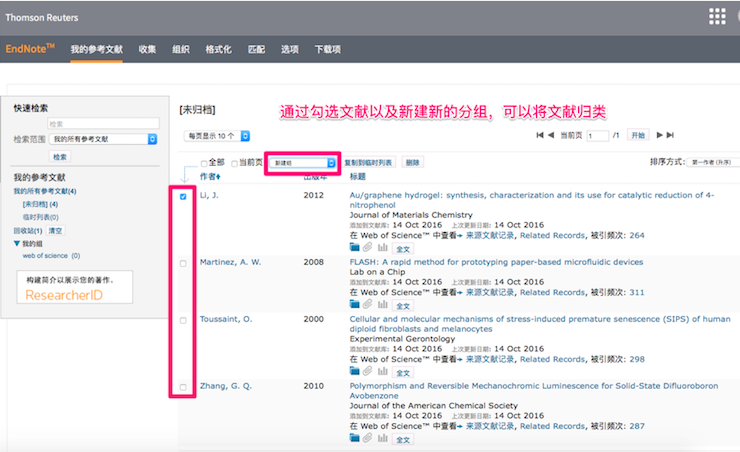Screen dimensions: 740x452
Task: Click the 复制到临时列表 button
Action: (x=368, y=162)
